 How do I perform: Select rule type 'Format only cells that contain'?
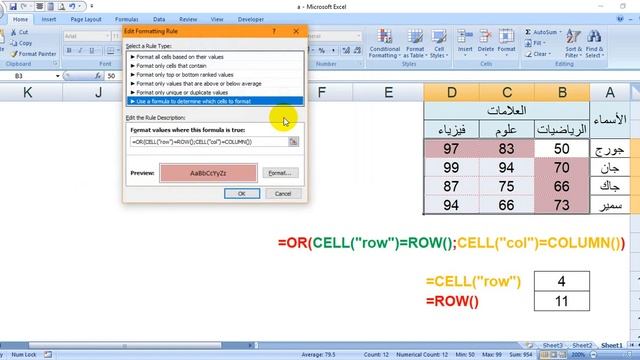(x=215, y=66)
